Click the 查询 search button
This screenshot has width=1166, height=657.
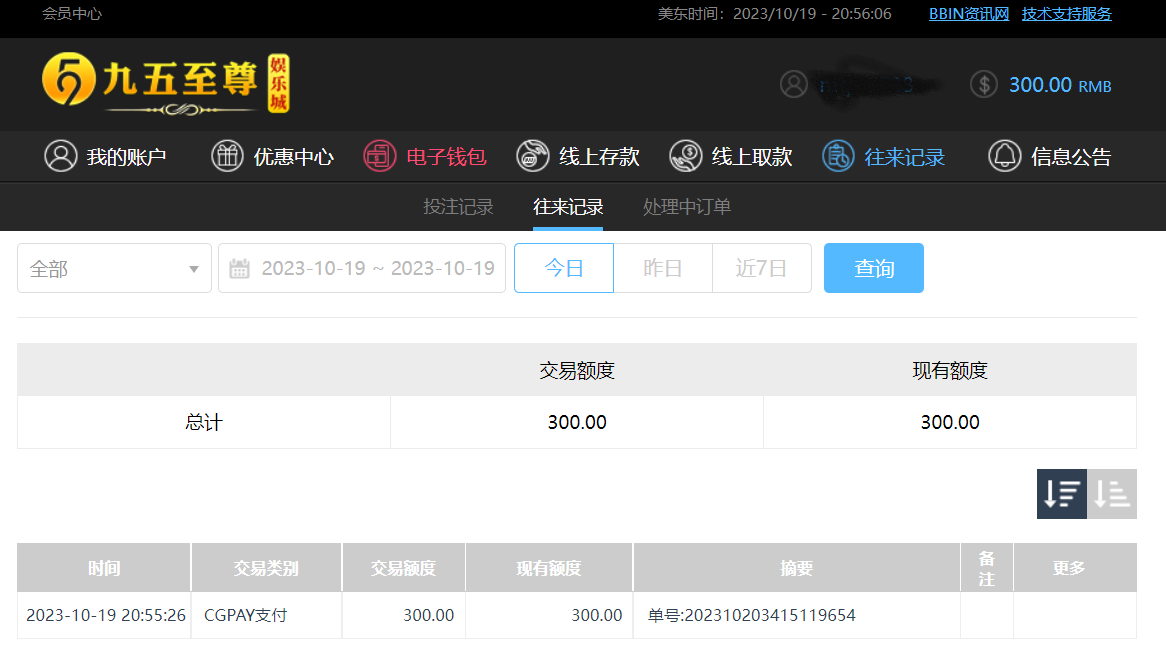[x=874, y=268]
